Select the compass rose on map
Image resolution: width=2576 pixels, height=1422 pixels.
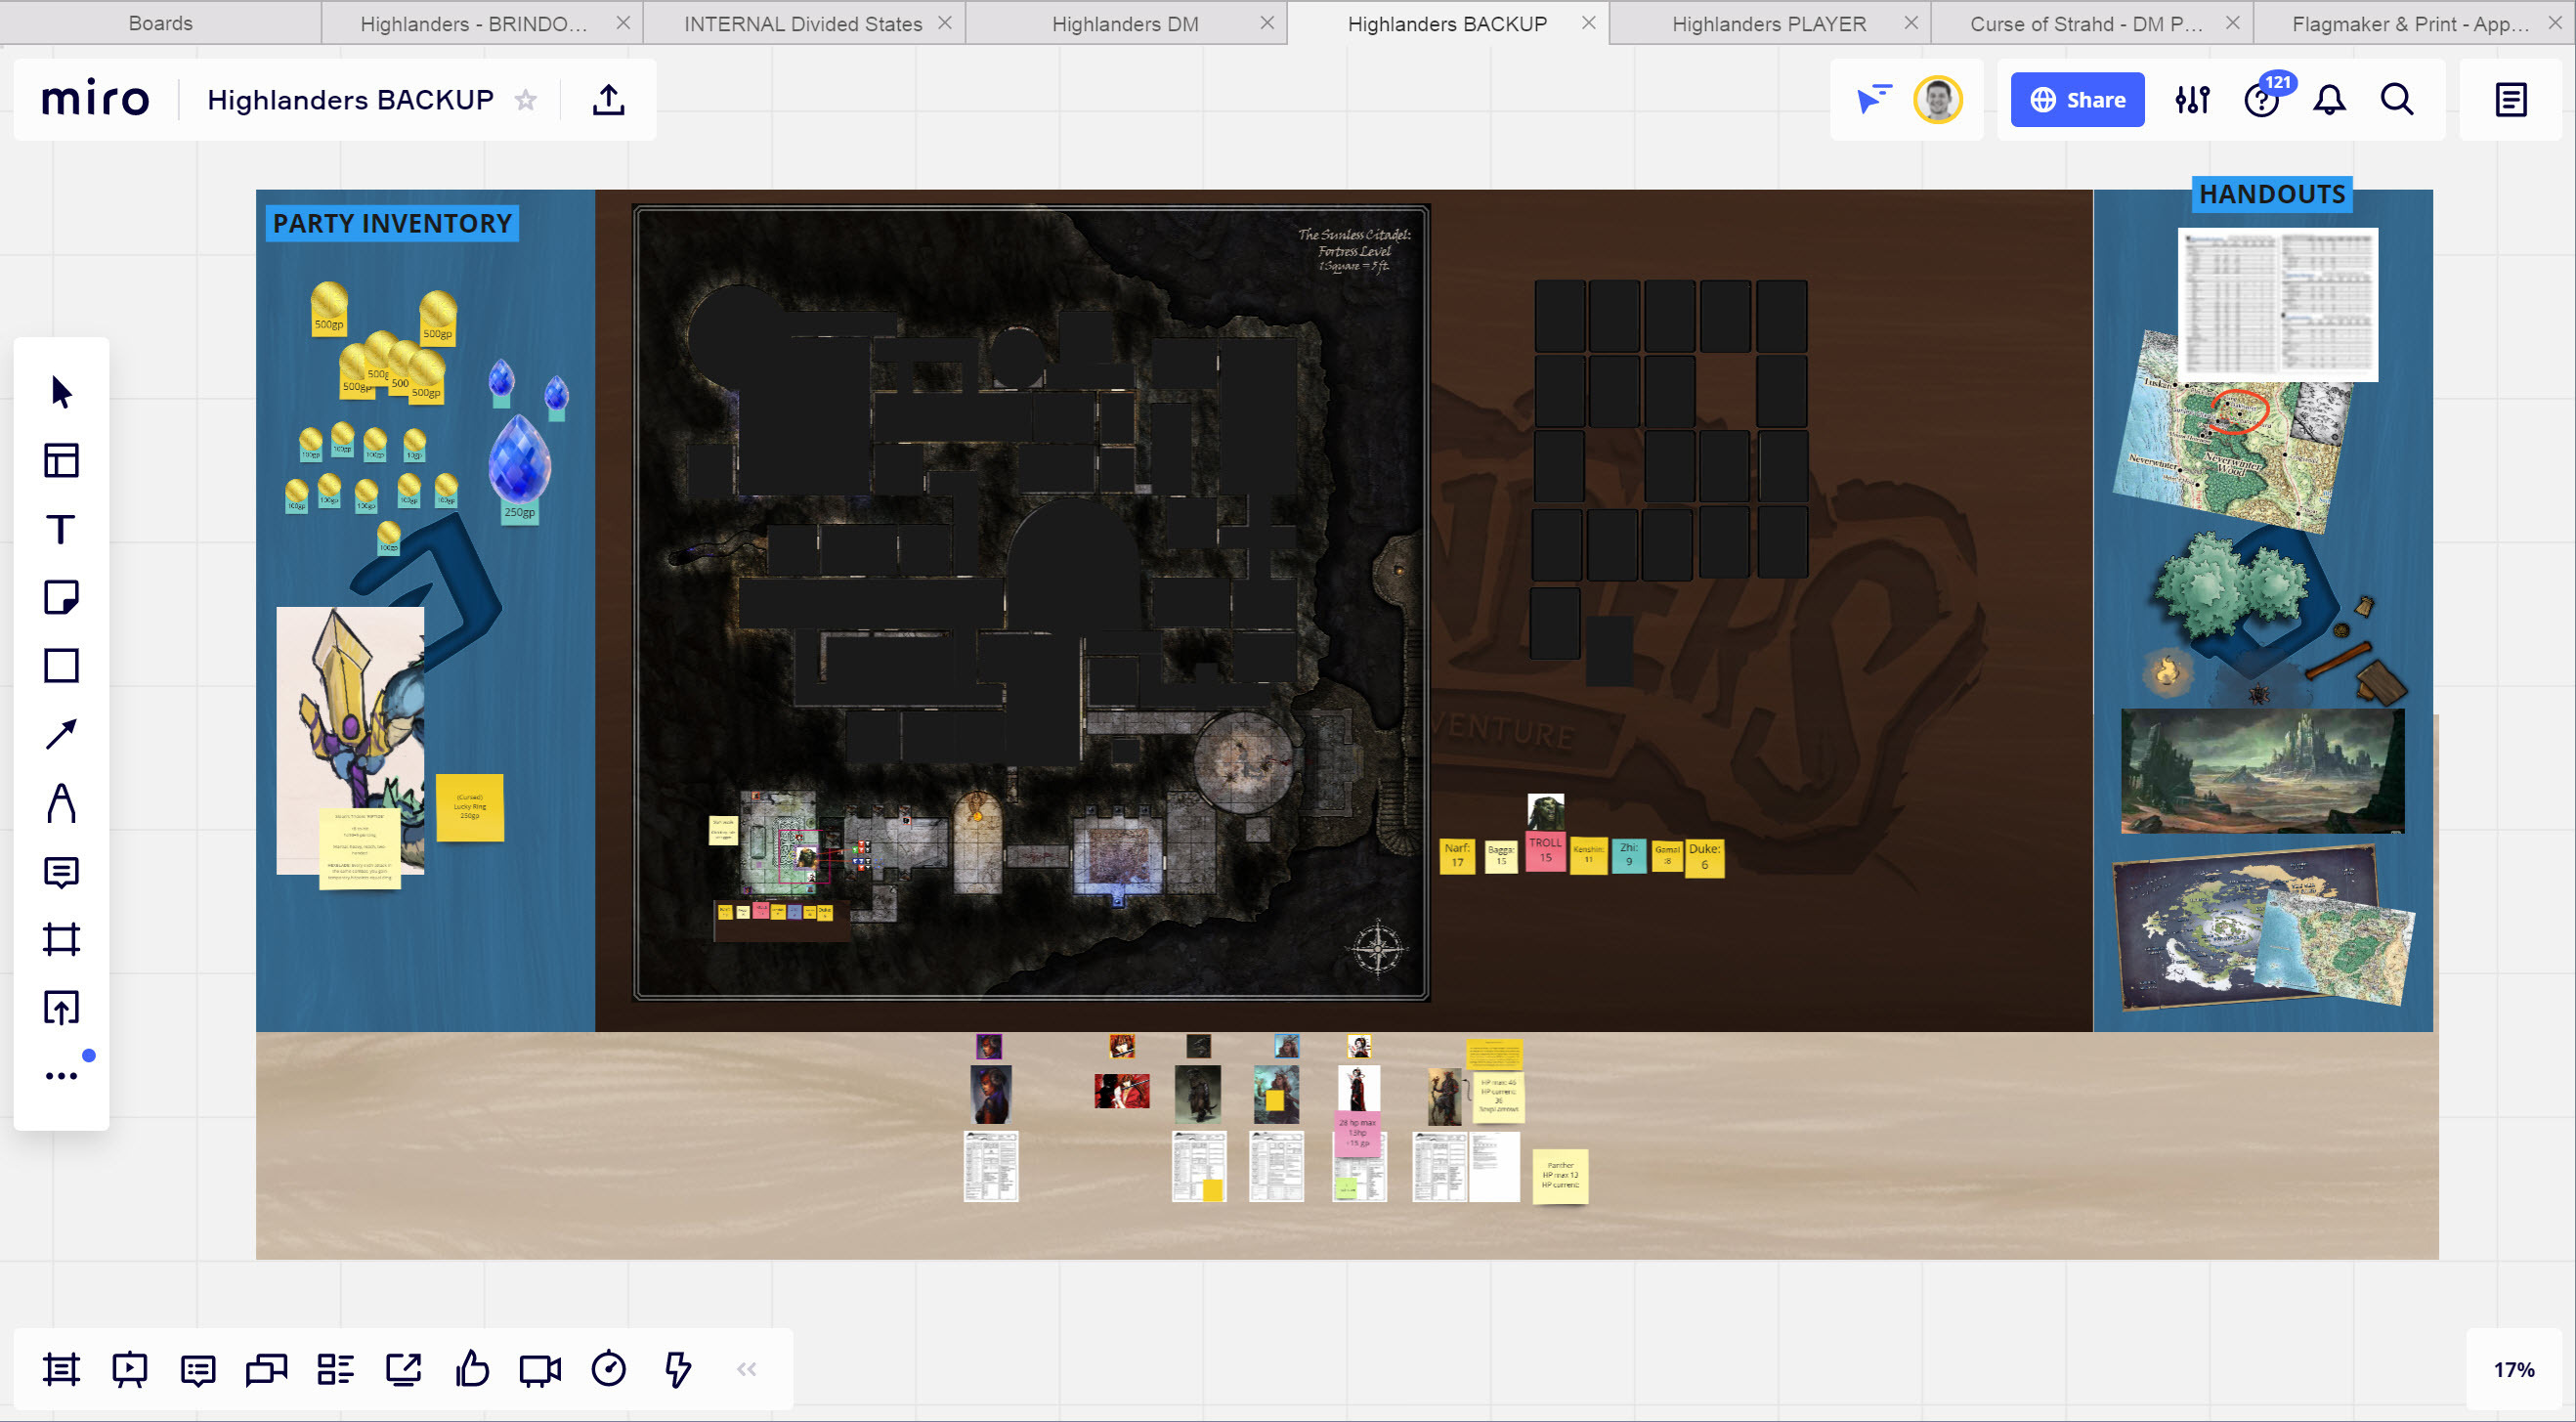click(1377, 946)
